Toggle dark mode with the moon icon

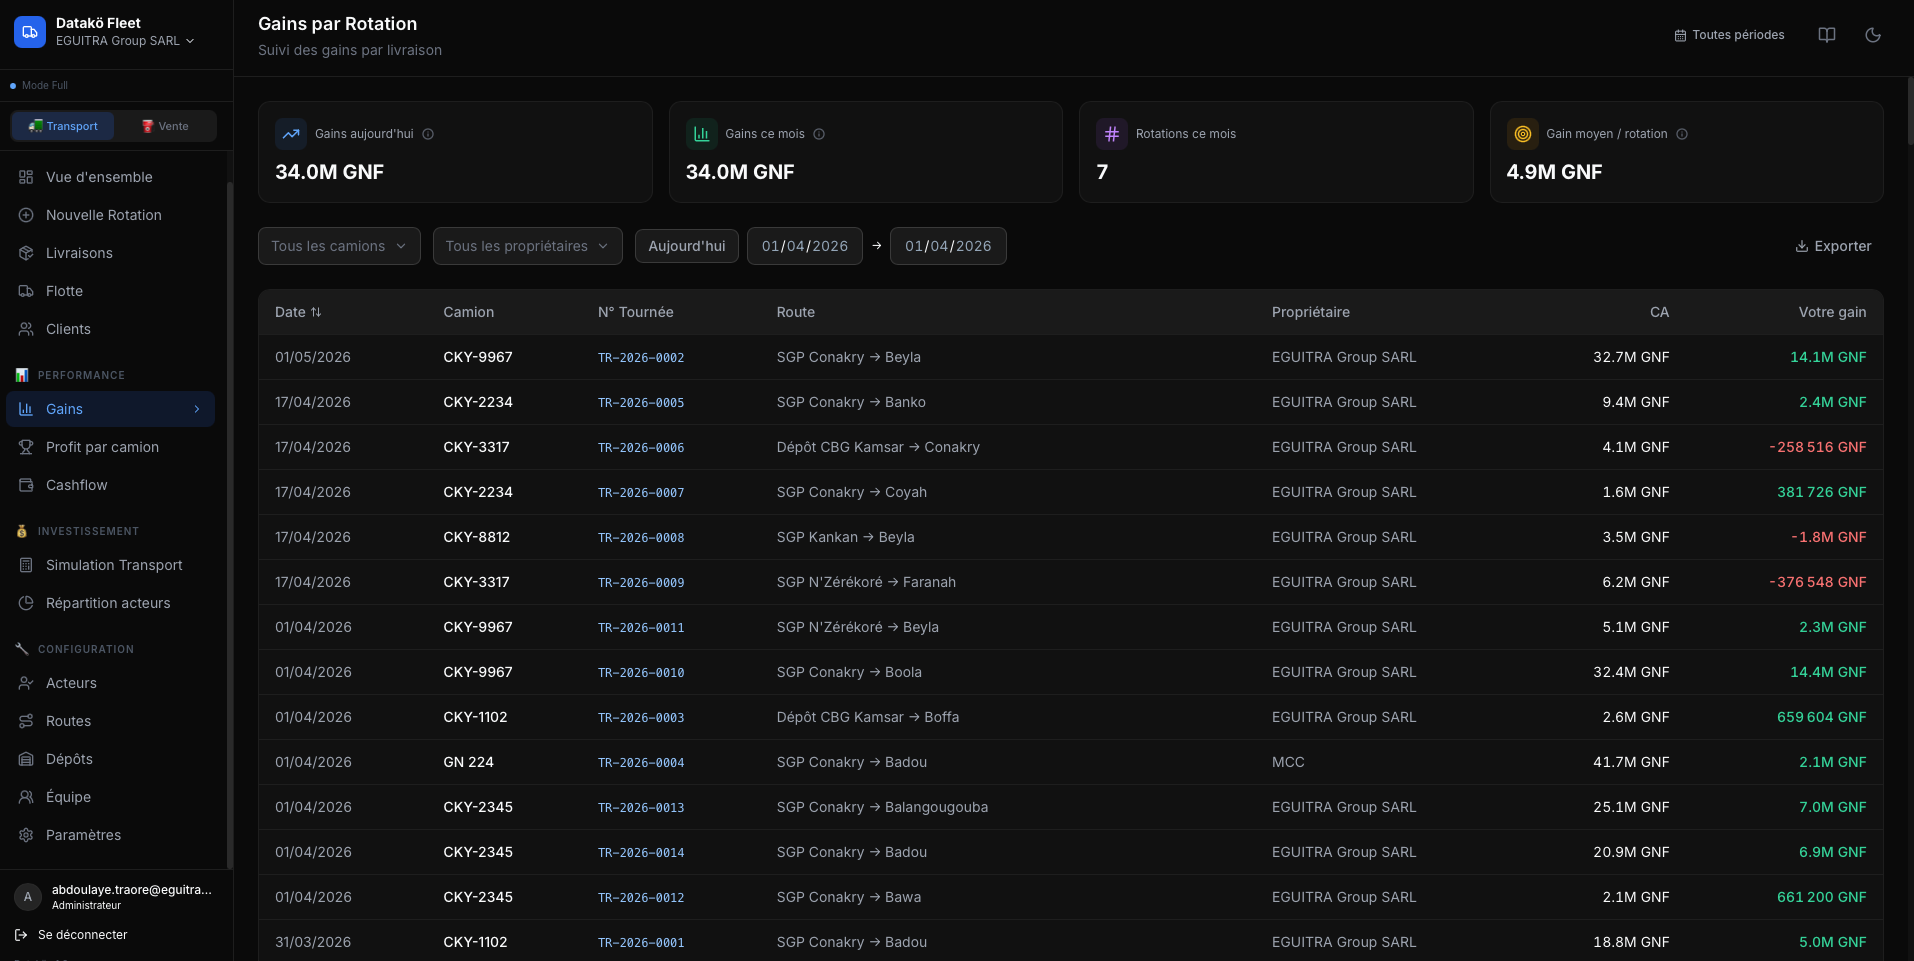[1873, 35]
